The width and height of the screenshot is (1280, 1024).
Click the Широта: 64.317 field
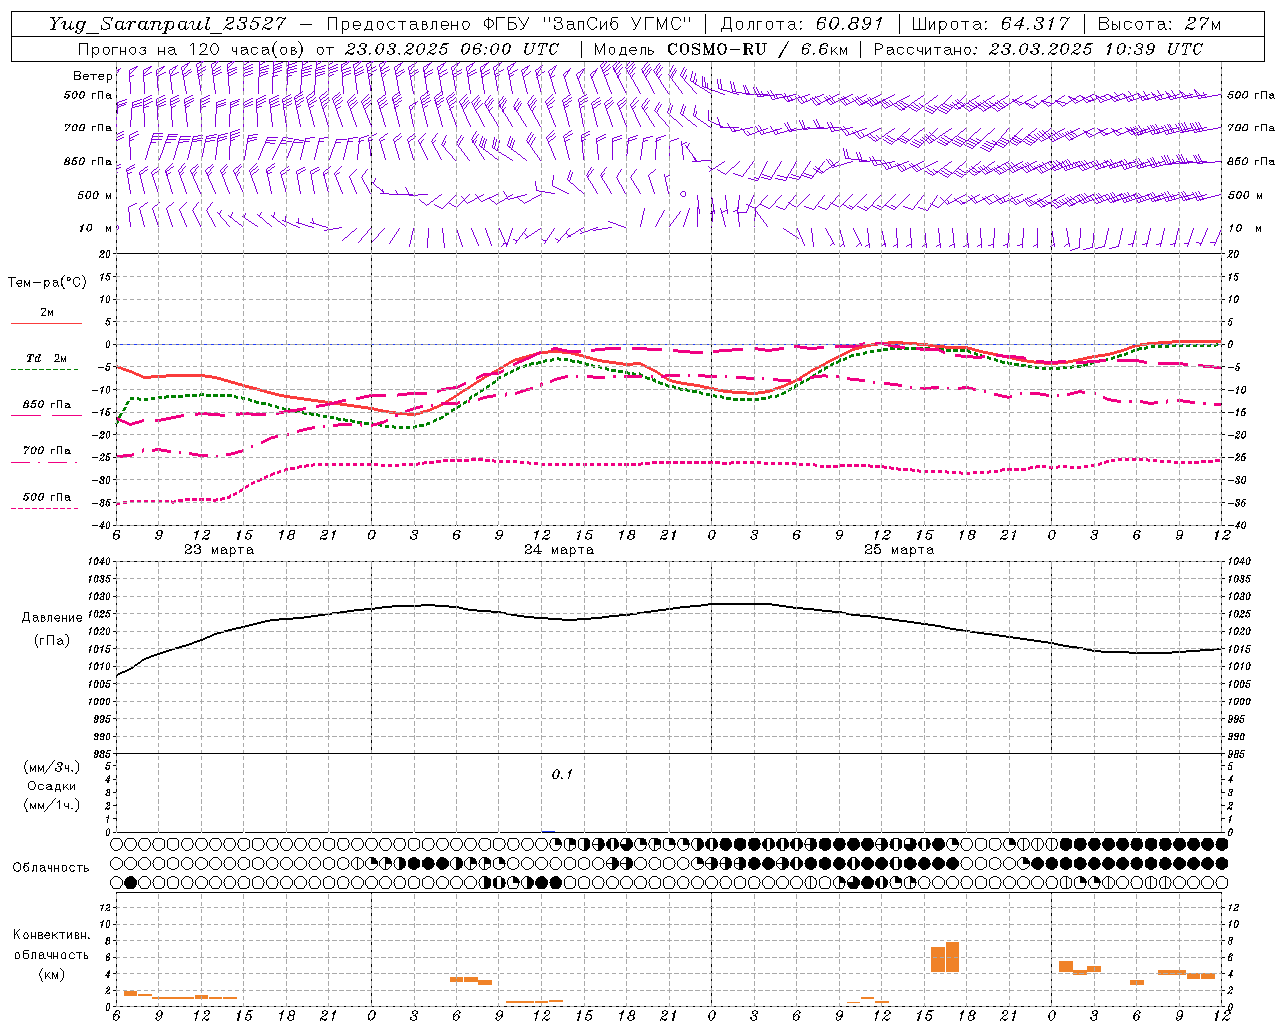[990, 24]
